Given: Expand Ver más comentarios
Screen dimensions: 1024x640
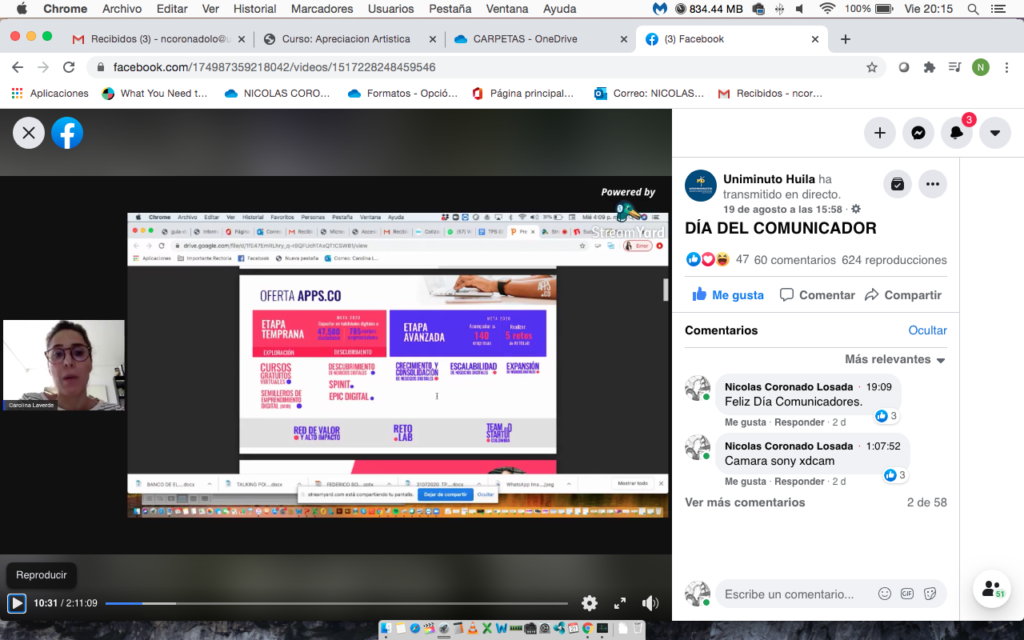Looking at the screenshot, I should pyautogui.click(x=744, y=502).
